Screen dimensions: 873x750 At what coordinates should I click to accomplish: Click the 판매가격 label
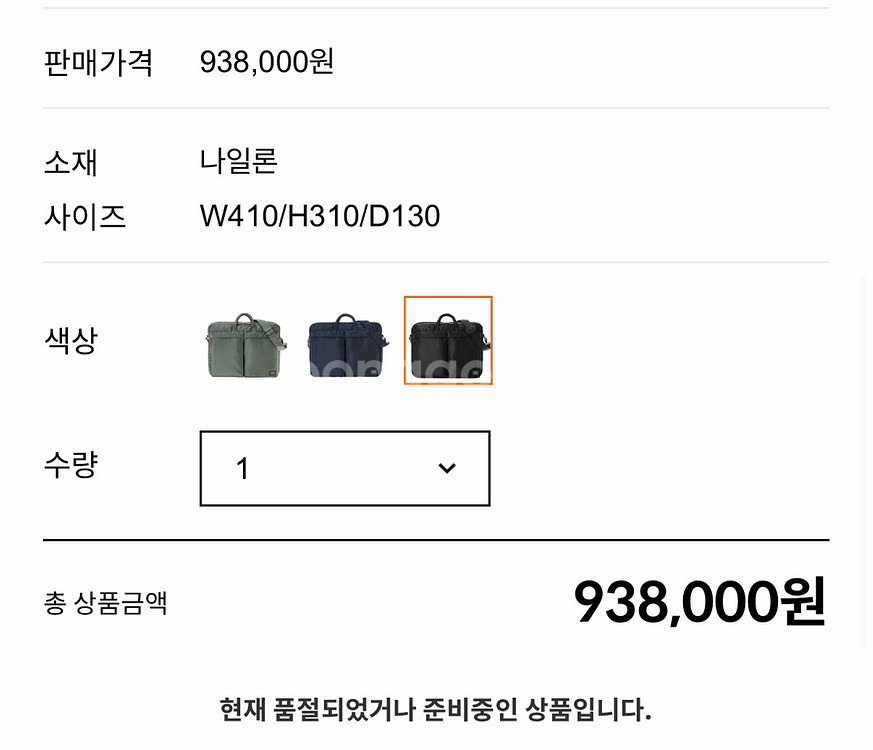(98, 62)
